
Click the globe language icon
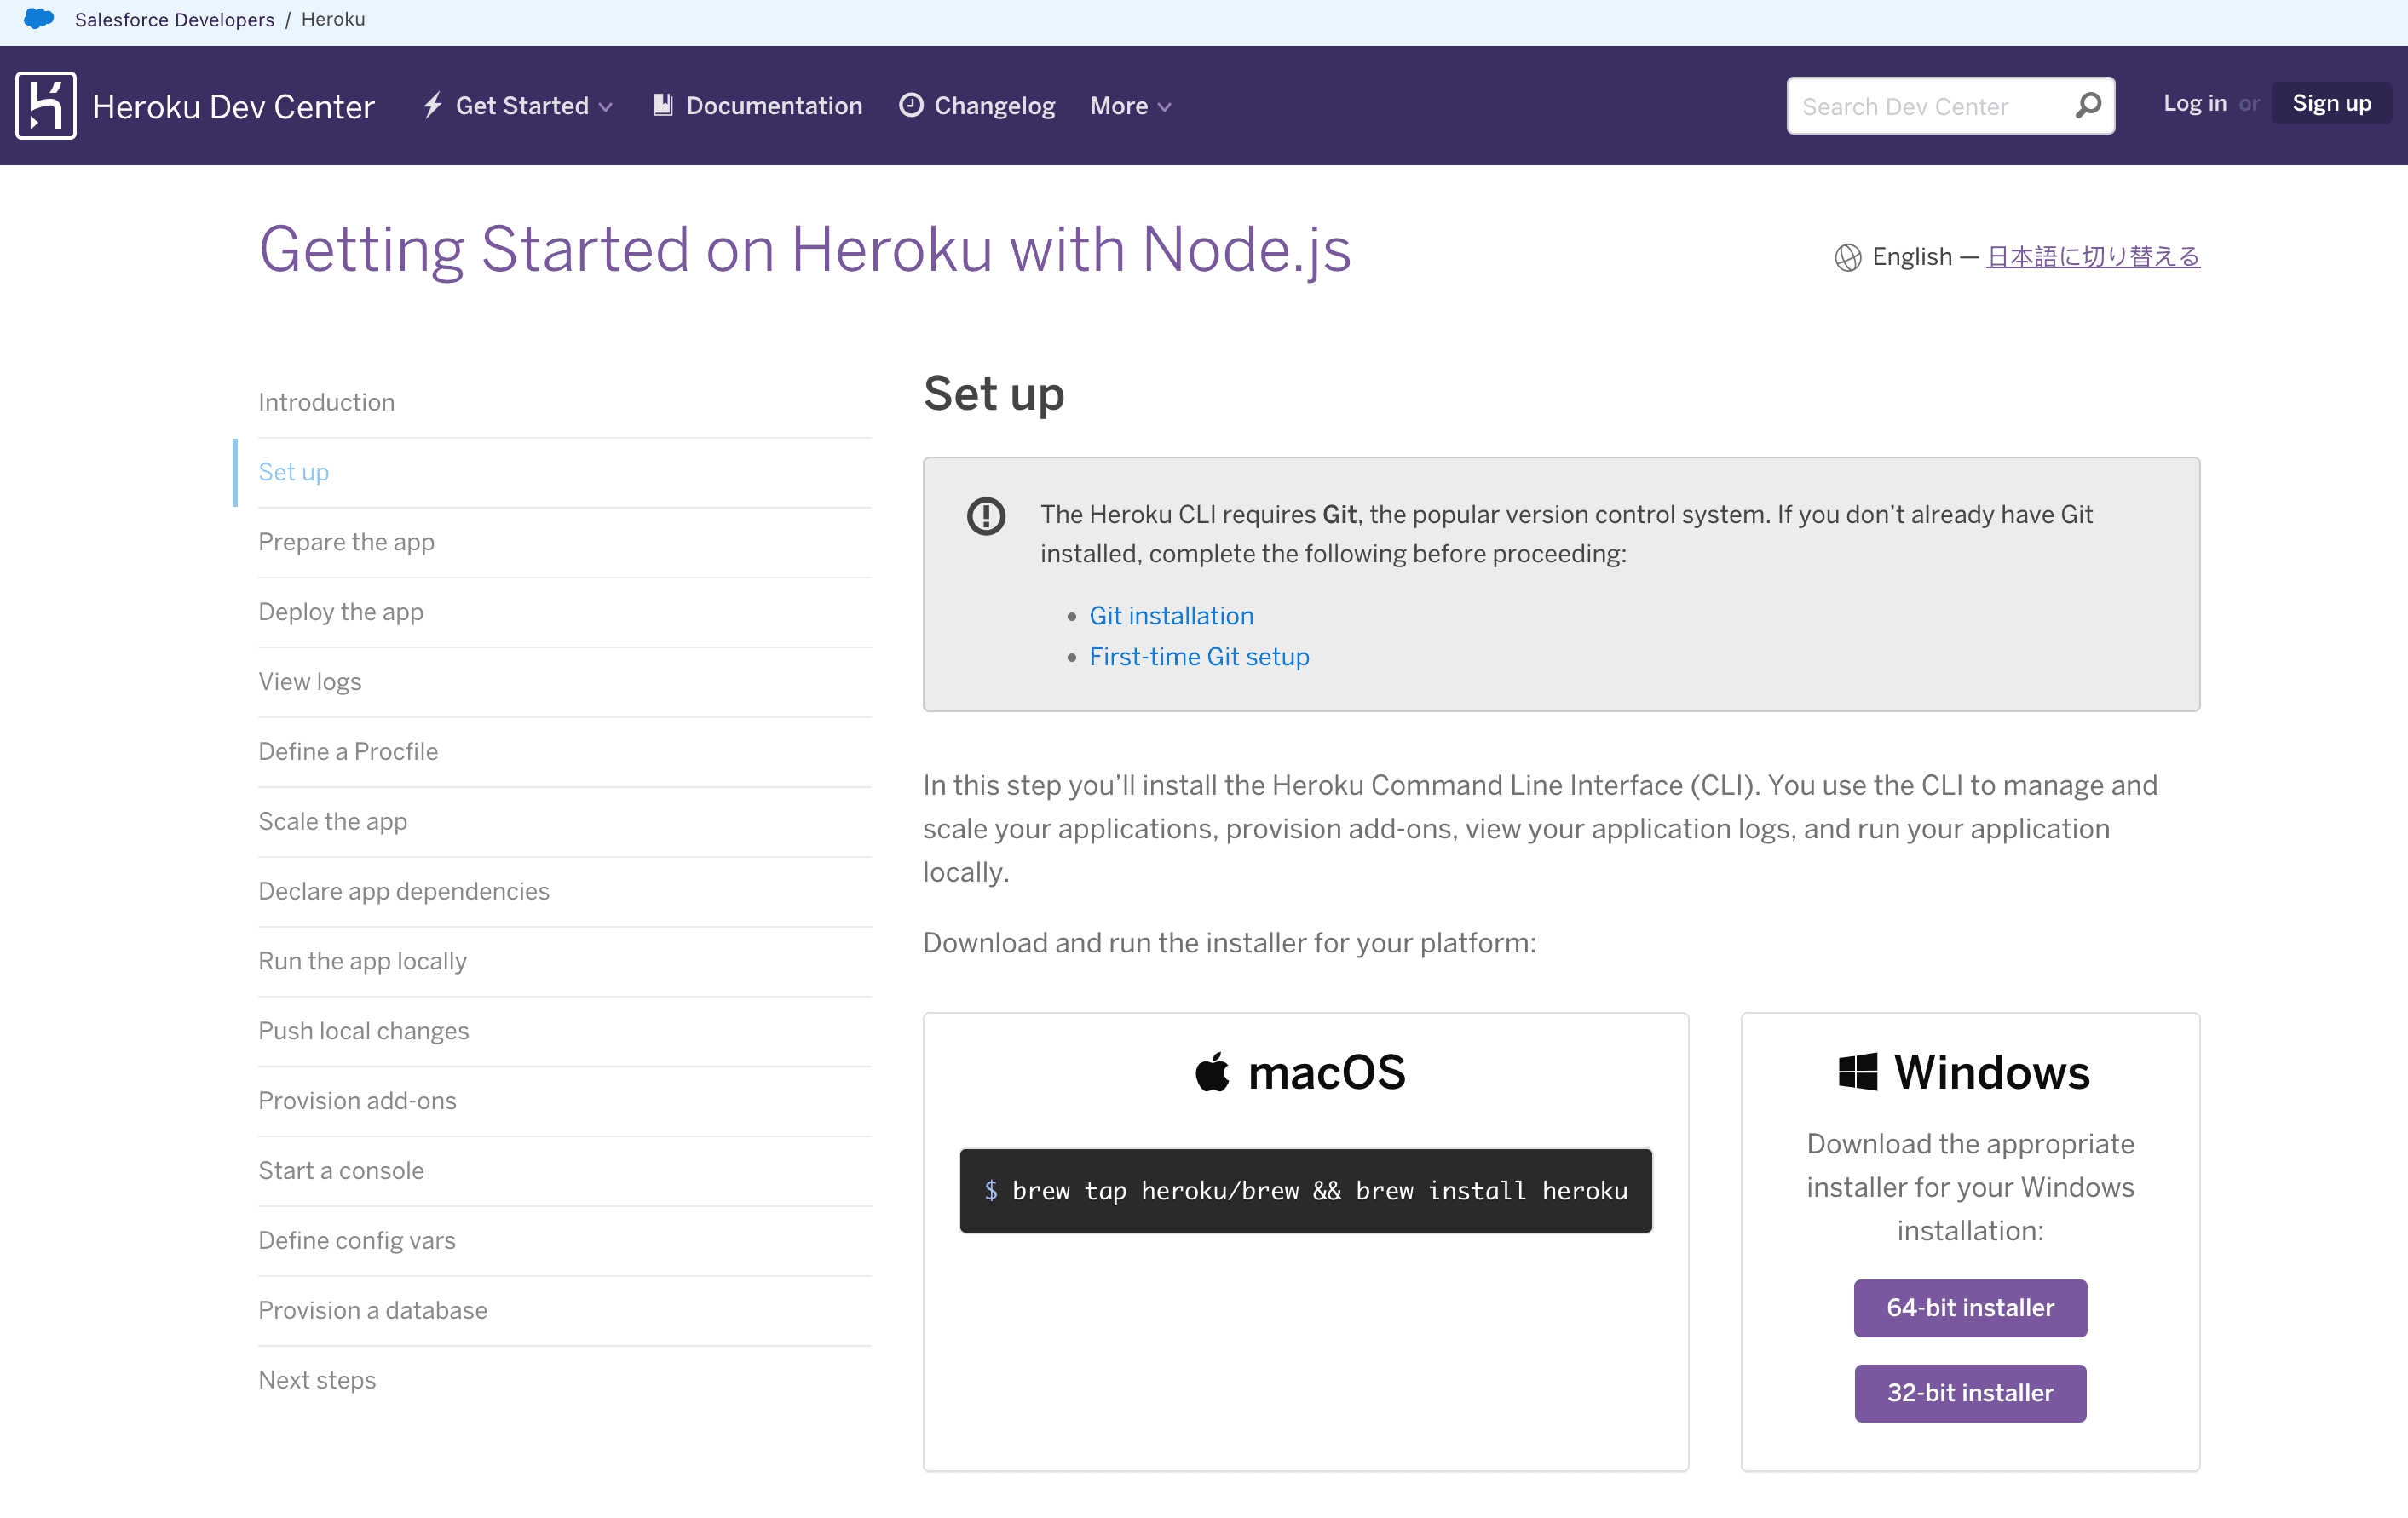[x=1847, y=257]
